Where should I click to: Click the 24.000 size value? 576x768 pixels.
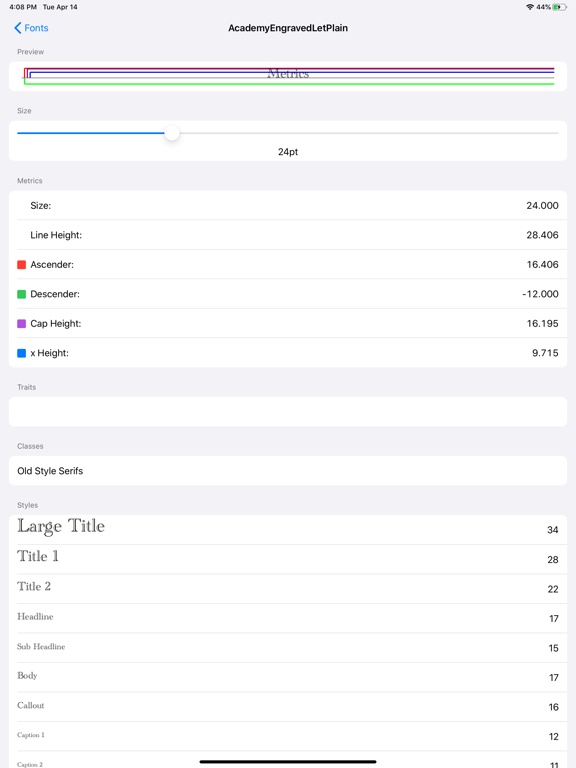tap(542, 206)
